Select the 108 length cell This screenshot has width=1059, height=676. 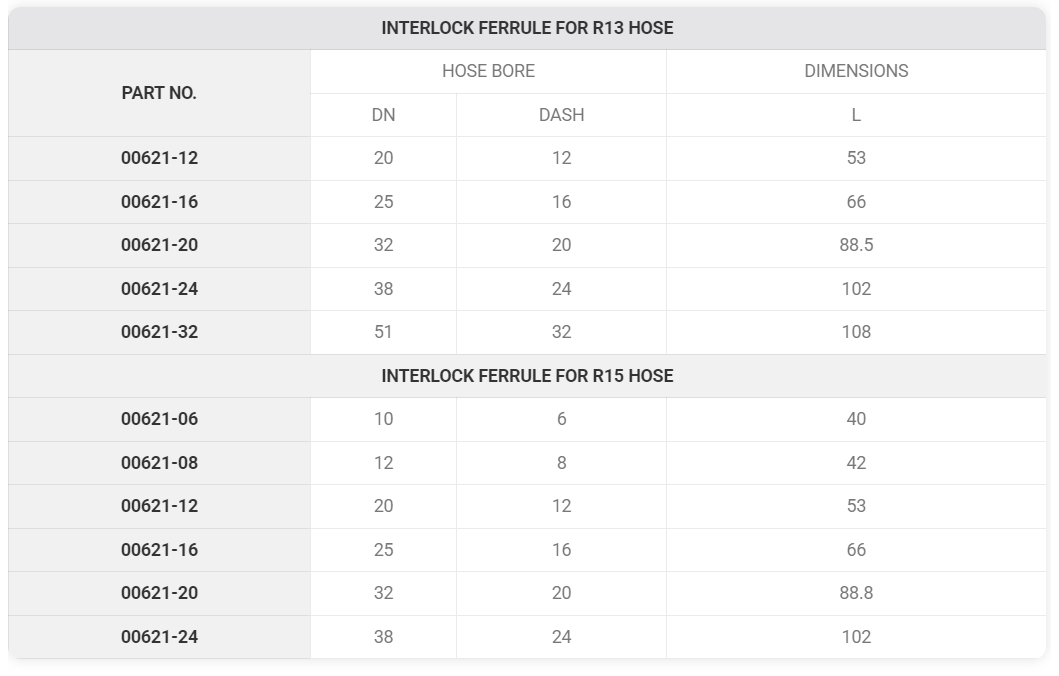(856, 332)
